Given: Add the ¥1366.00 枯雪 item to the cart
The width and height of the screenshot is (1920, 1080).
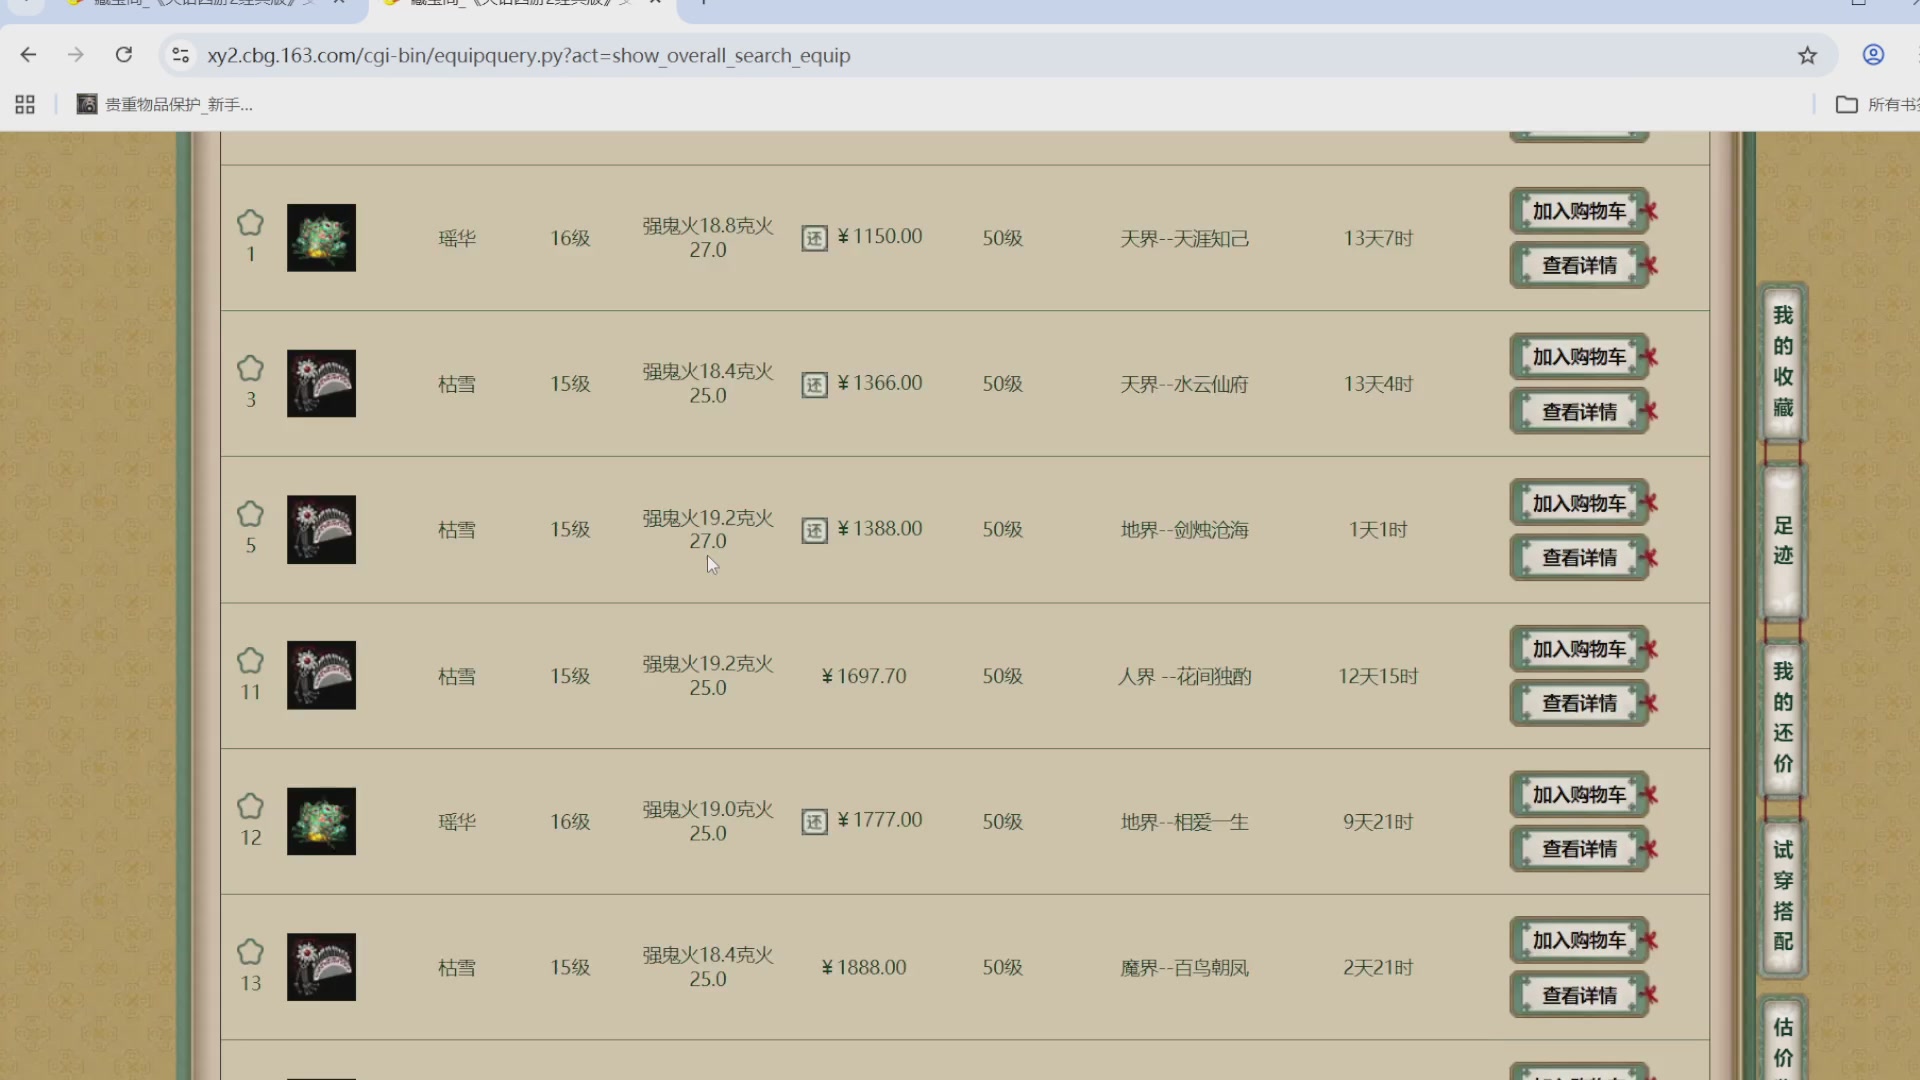Looking at the screenshot, I should click(x=1578, y=357).
